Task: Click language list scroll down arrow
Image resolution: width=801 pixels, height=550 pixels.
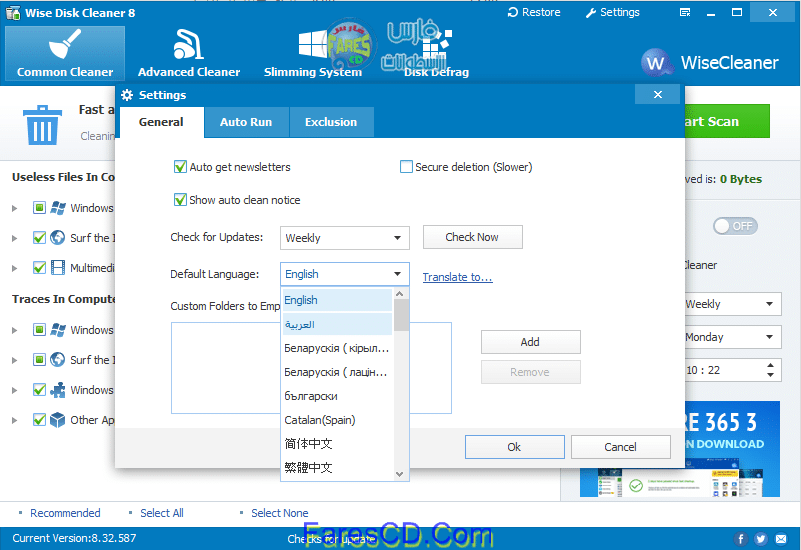Action: pyautogui.click(x=400, y=473)
